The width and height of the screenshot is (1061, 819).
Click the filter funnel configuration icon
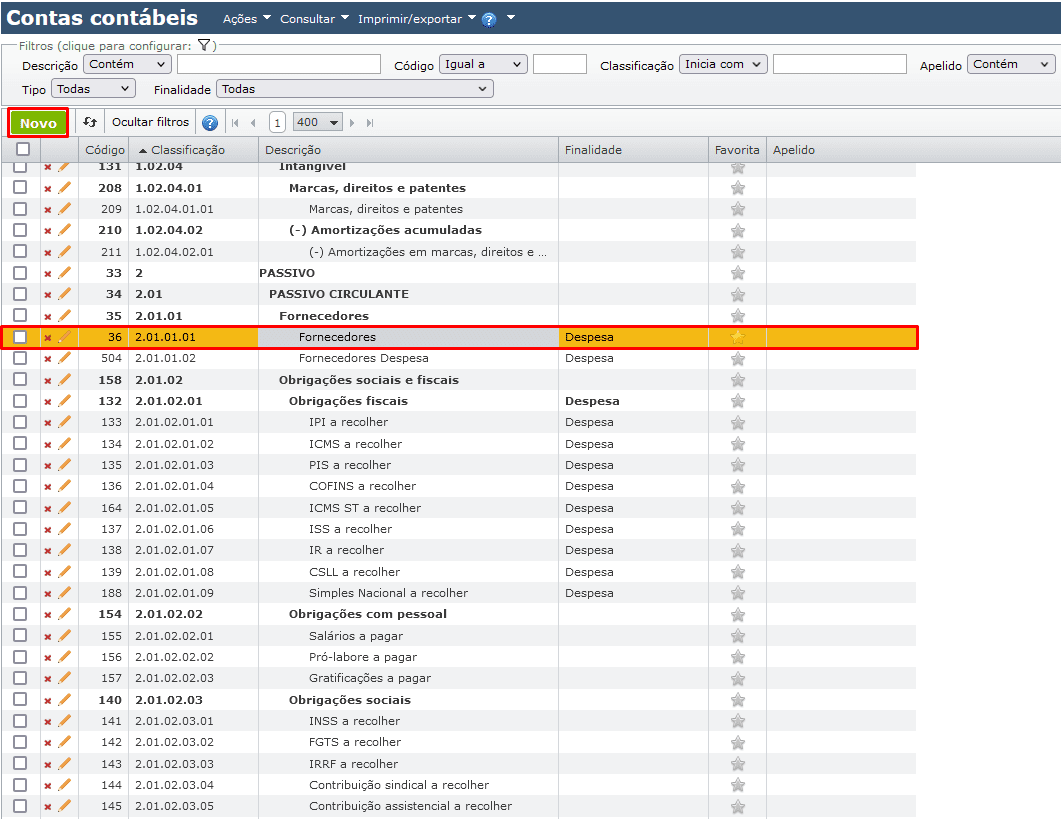(x=204, y=45)
